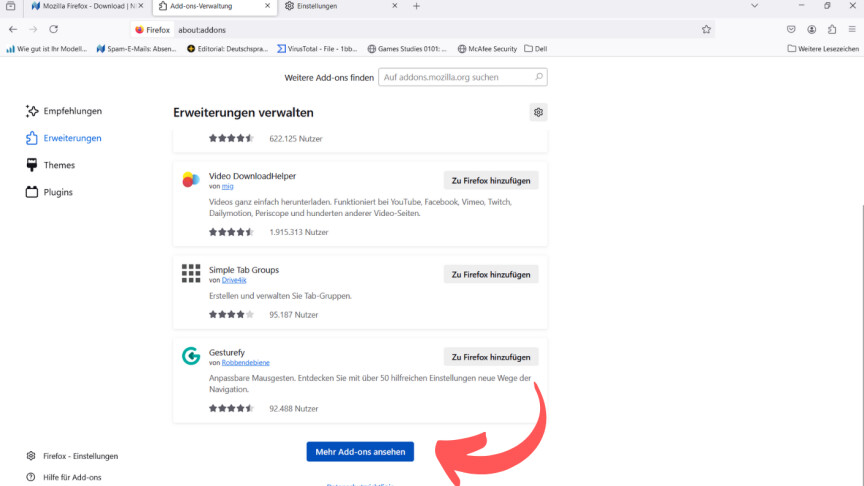
Task: Open the Themes category
Action: pyautogui.click(x=50, y=165)
